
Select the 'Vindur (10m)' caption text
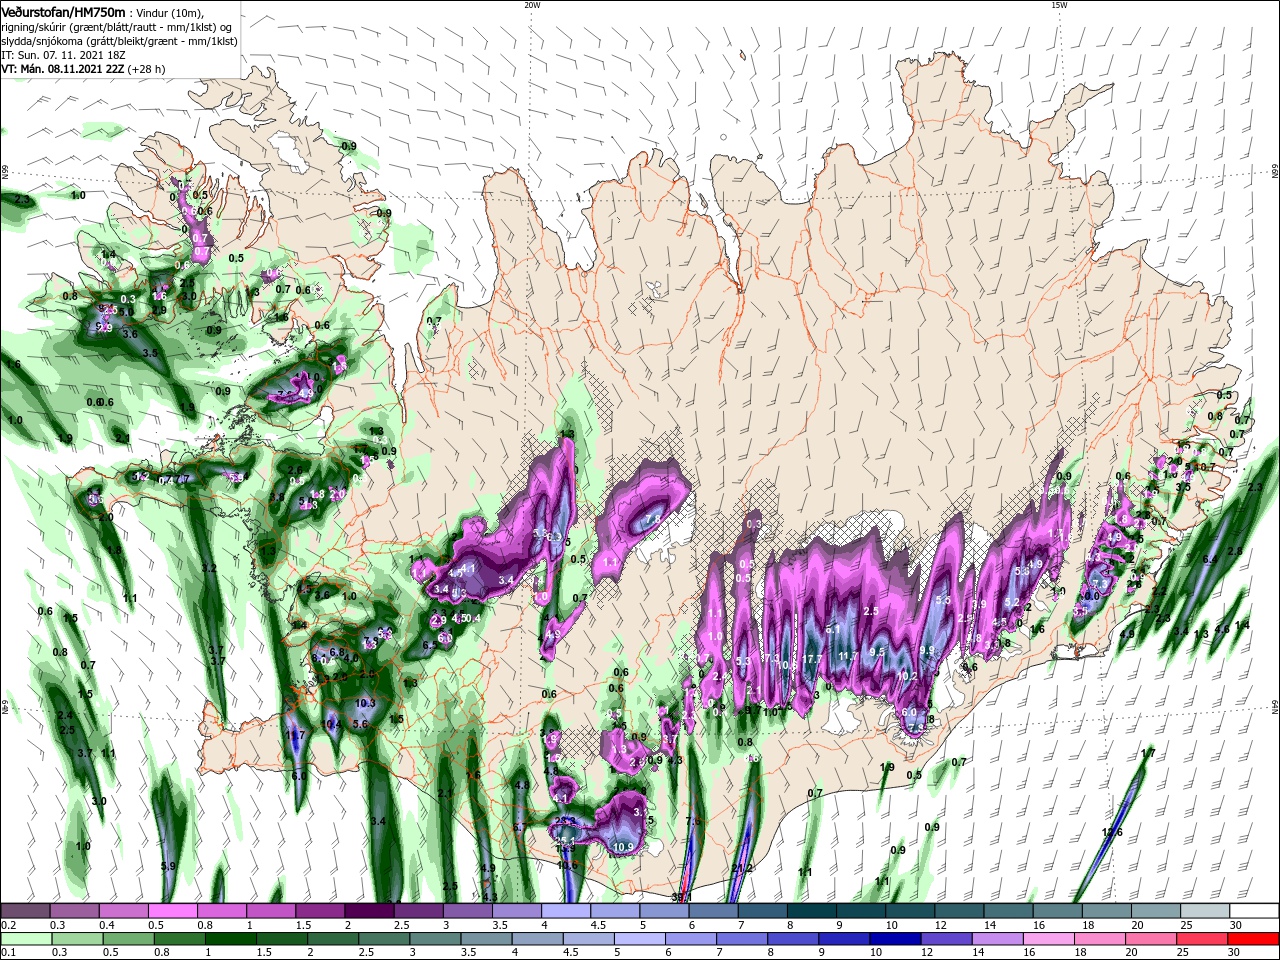(x=170, y=12)
